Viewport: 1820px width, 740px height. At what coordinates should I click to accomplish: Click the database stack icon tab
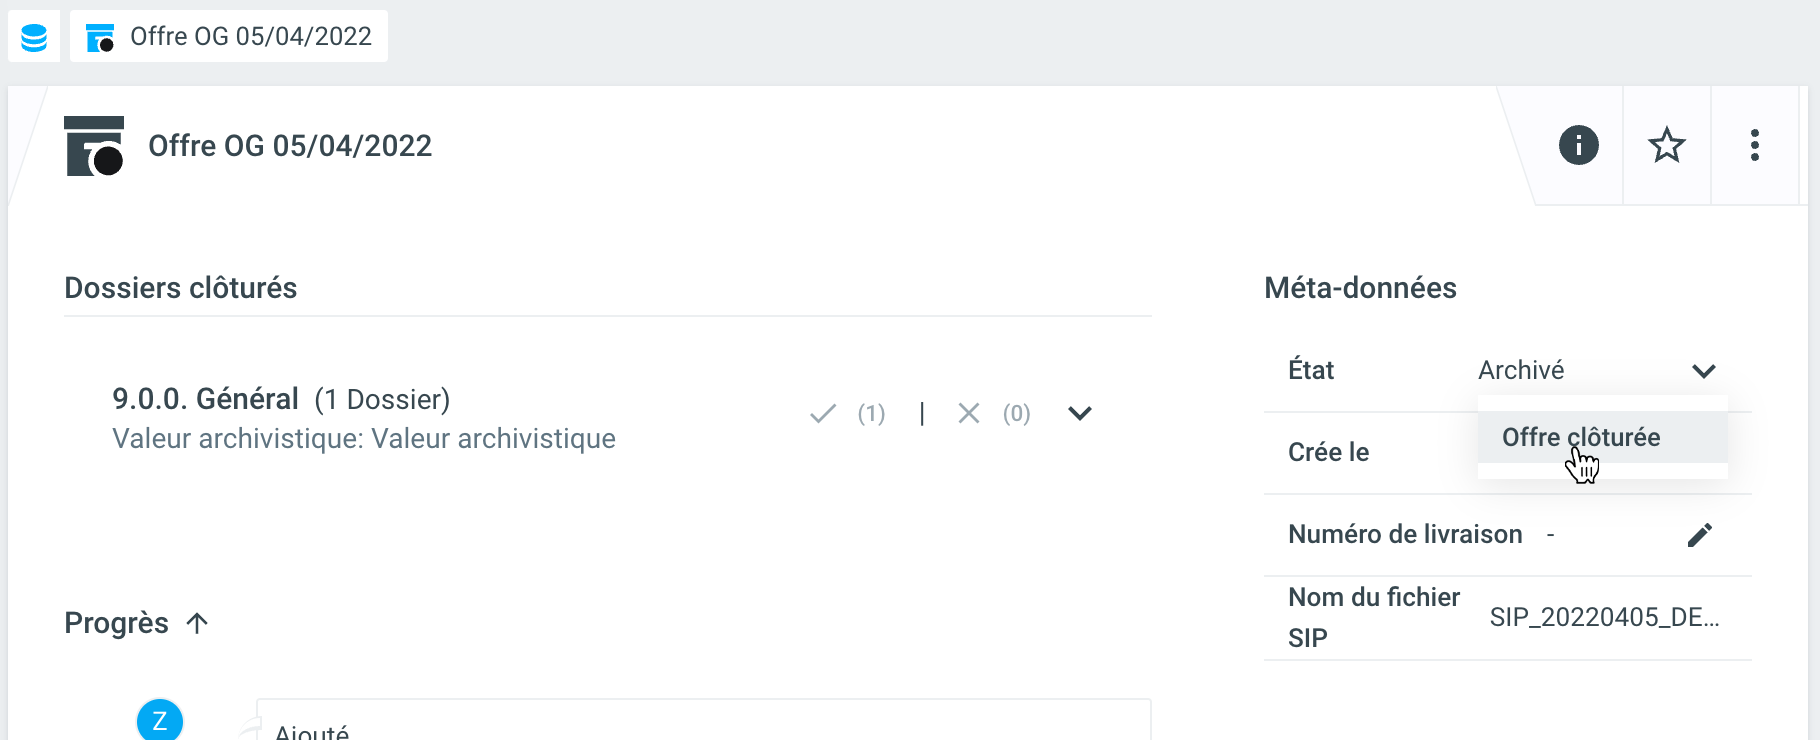tap(34, 37)
